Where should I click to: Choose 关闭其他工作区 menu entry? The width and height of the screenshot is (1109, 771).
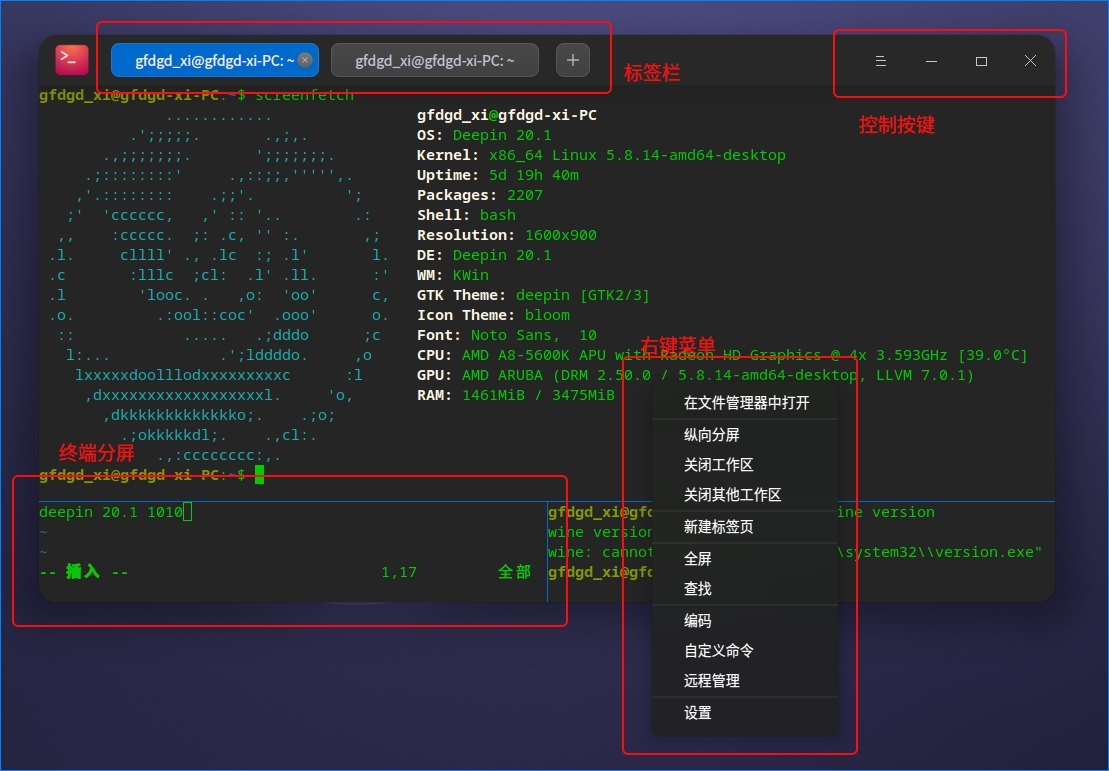745,495
